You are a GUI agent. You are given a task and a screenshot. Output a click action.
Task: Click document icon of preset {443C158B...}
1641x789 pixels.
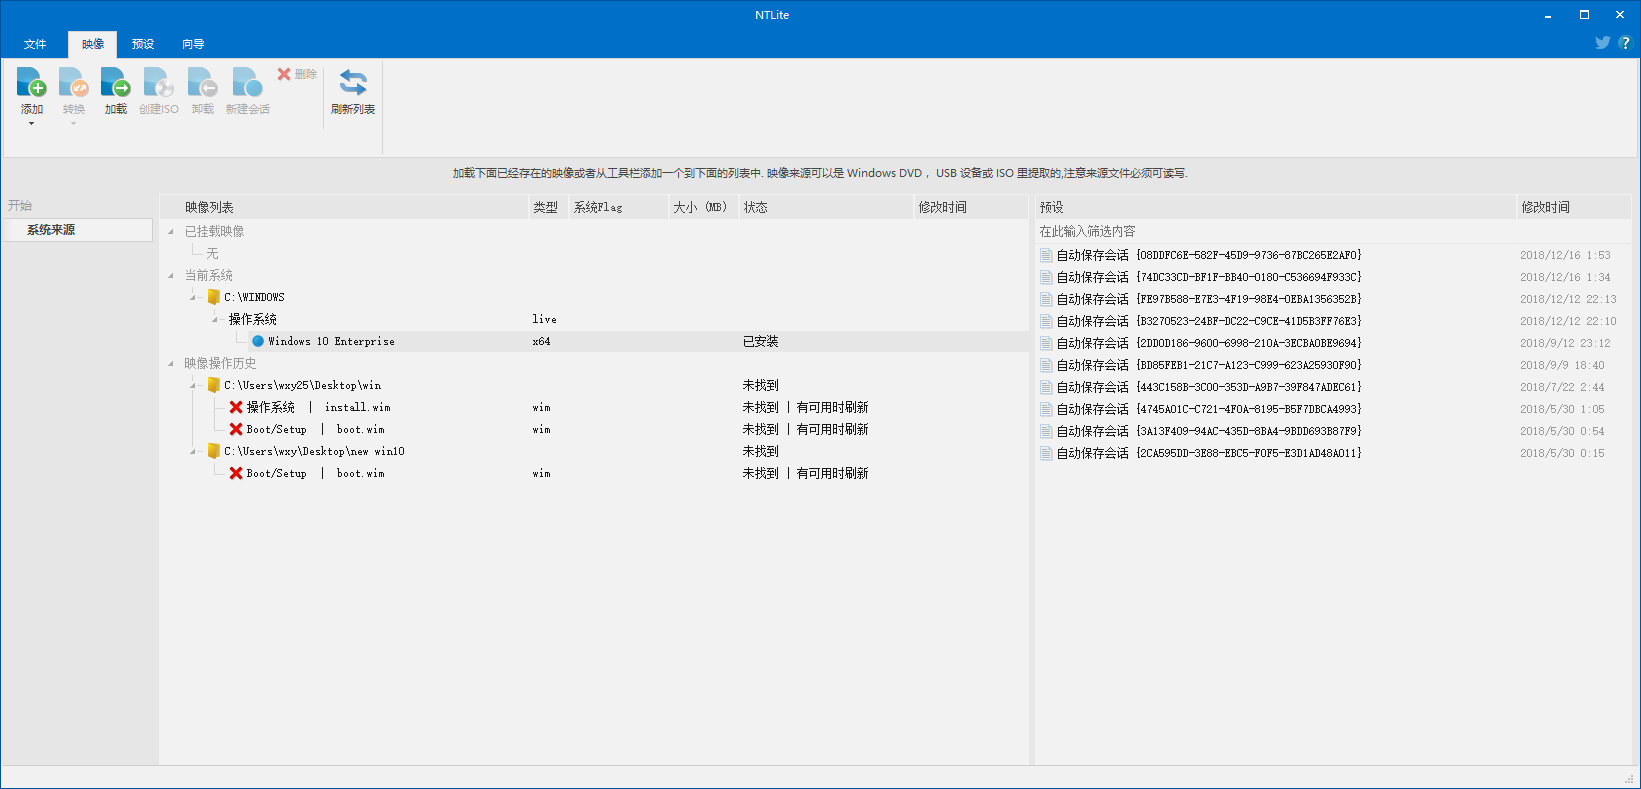(x=1046, y=387)
